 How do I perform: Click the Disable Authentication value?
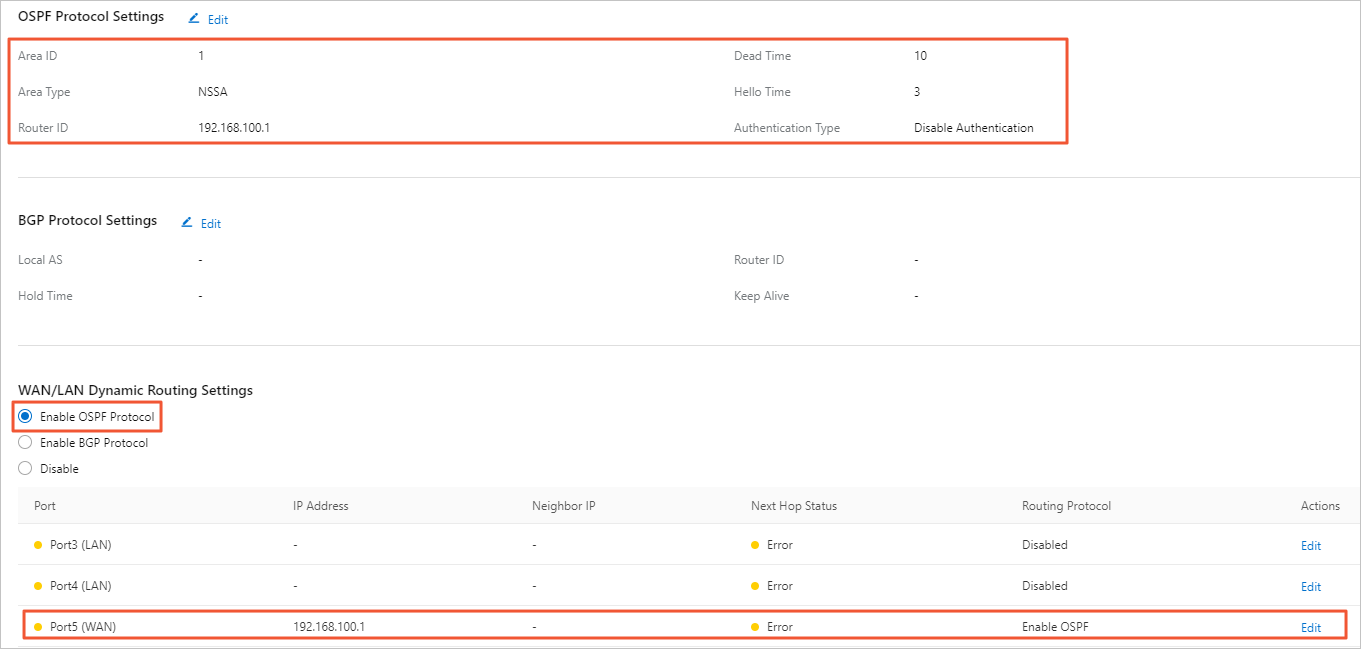974,128
